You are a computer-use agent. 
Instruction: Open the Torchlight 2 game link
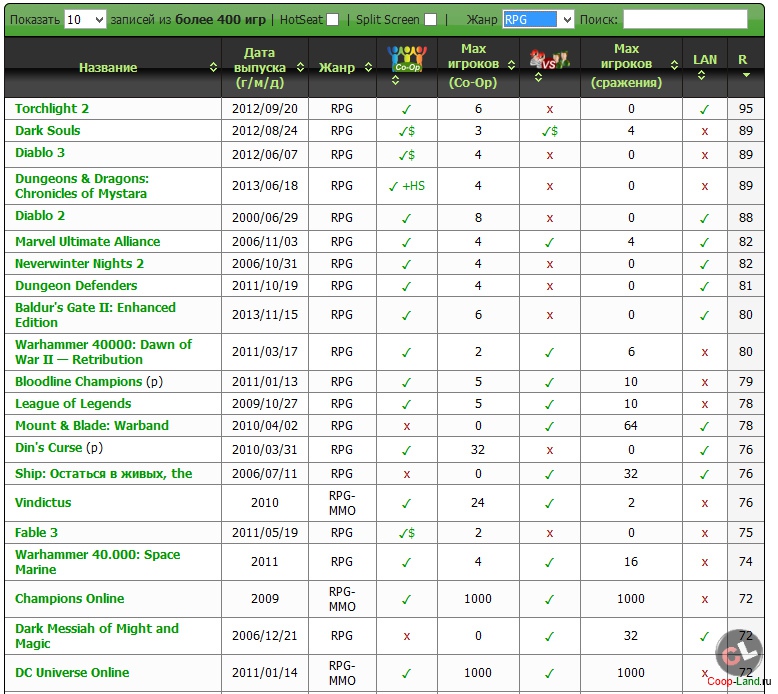(x=52, y=109)
